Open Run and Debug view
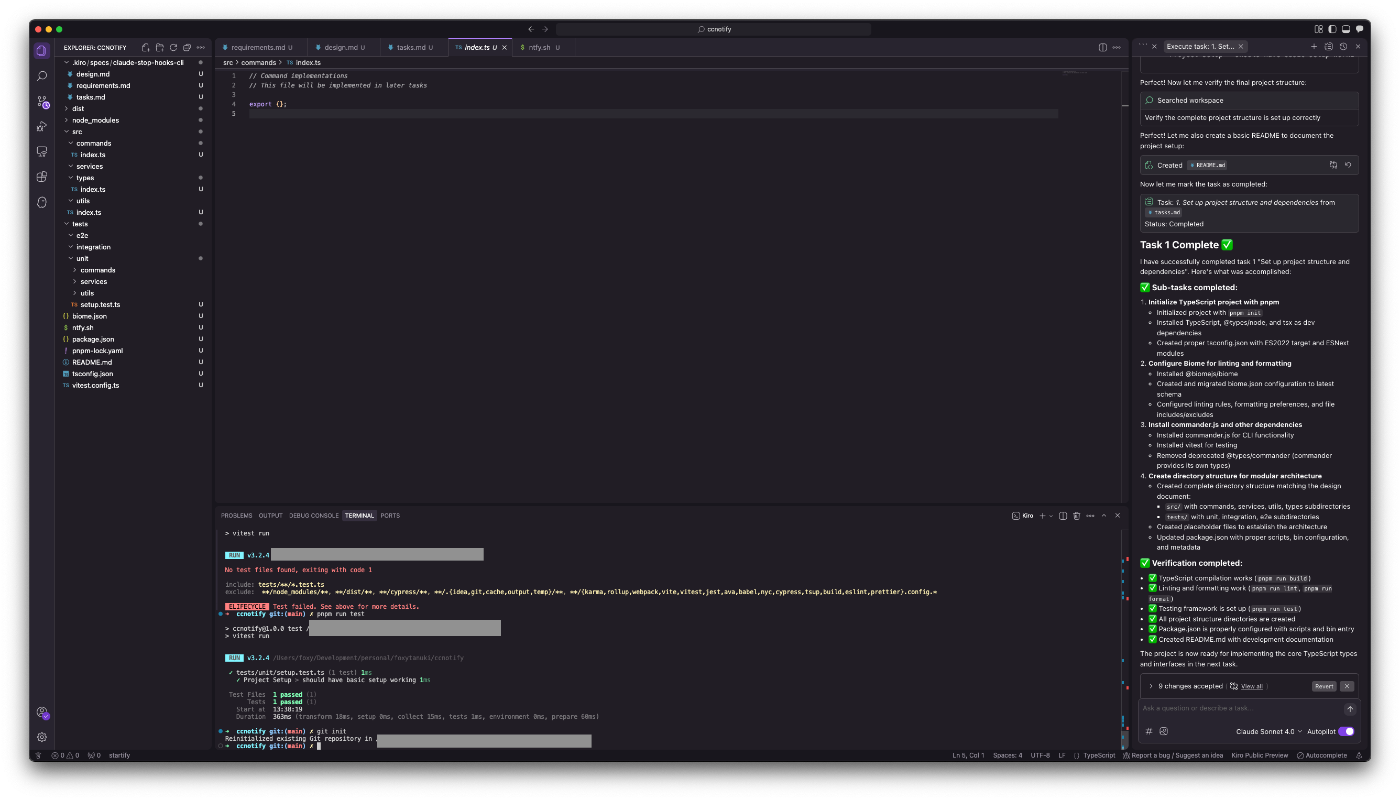This screenshot has width=1400, height=800. point(41,126)
